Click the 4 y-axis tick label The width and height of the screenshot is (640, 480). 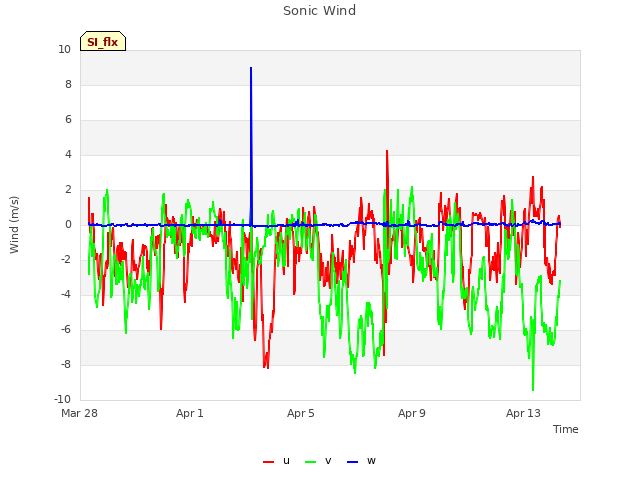68,154
